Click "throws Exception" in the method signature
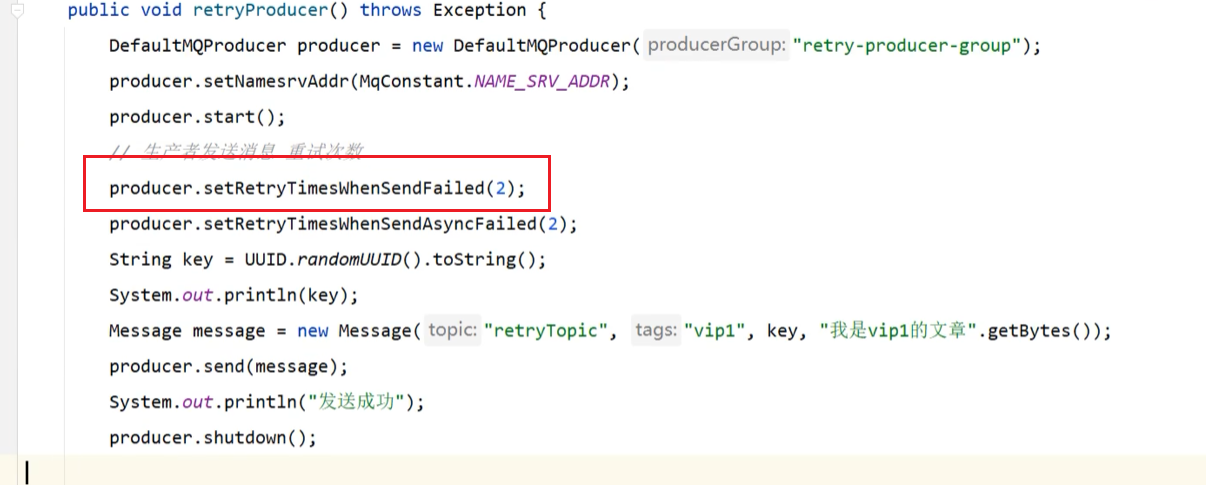Image resolution: width=1206 pixels, height=485 pixels. click(x=443, y=11)
